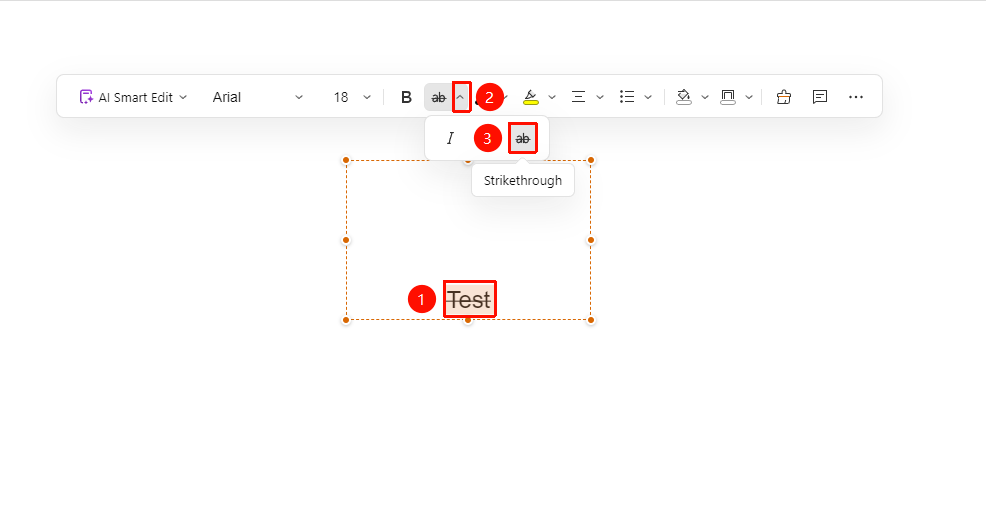
Task: Click the bullet list icon
Action: coord(627,97)
